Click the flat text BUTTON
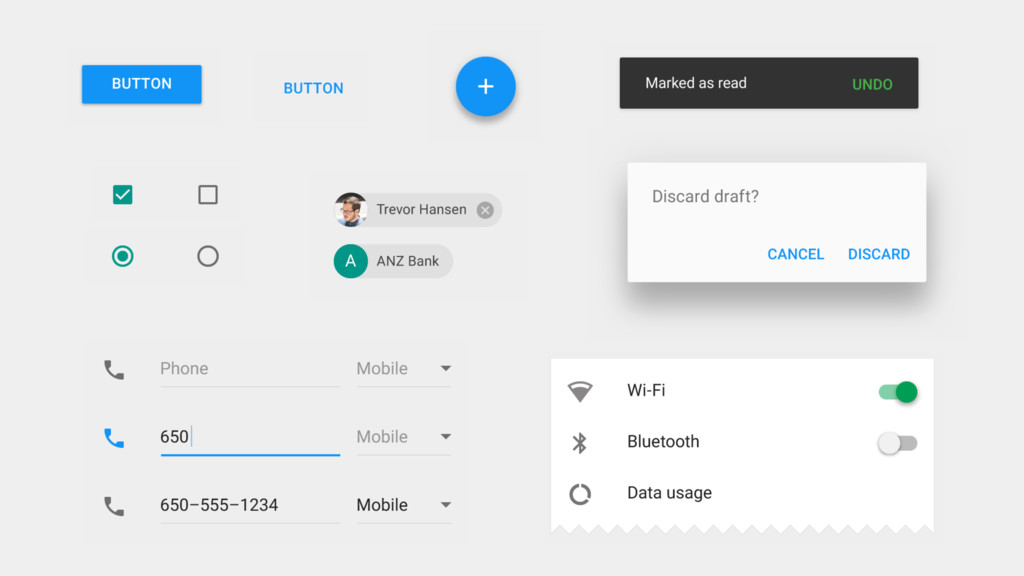 [313, 88]
